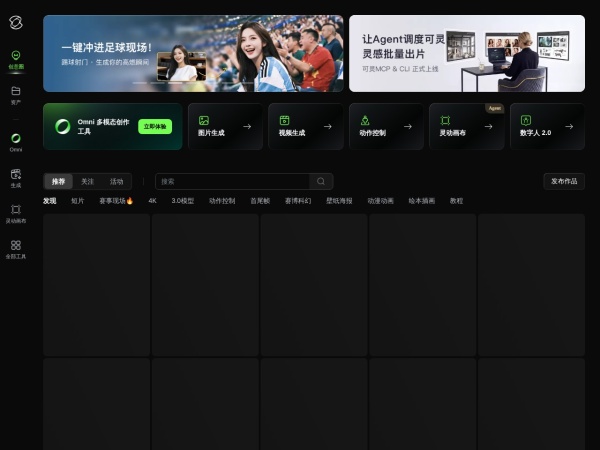Click the 一键冲进足球现场 banner headline

tap(107, 48)
